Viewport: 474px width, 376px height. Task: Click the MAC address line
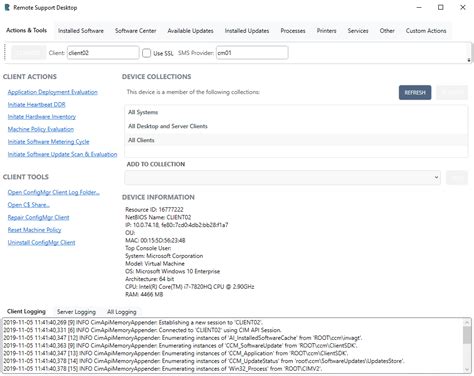coord(155,240)
